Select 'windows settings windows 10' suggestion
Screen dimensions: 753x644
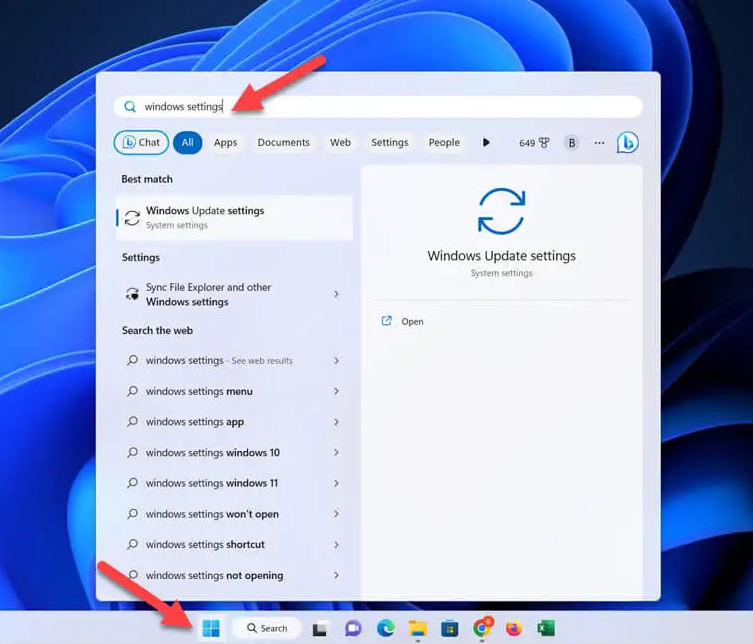coord(234,452)
